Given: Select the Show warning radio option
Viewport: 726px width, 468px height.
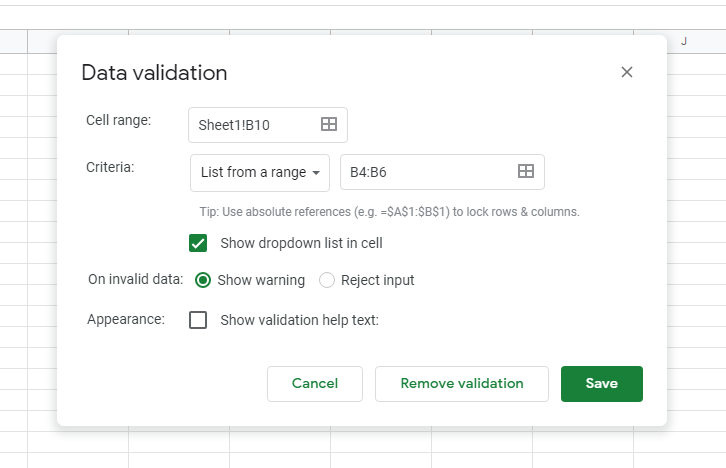Looking at the screenshot, I should (x=203, y=280).
